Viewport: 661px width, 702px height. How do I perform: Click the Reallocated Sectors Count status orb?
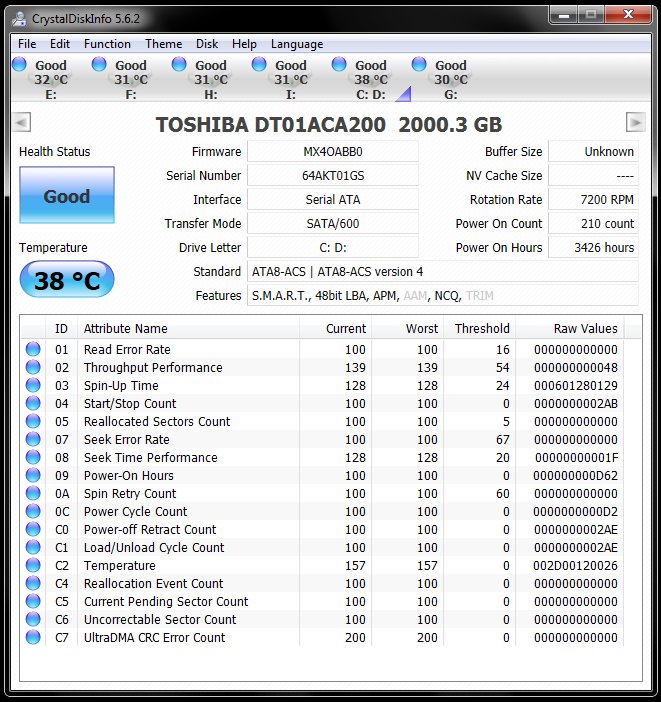click(x=33, y=422)
